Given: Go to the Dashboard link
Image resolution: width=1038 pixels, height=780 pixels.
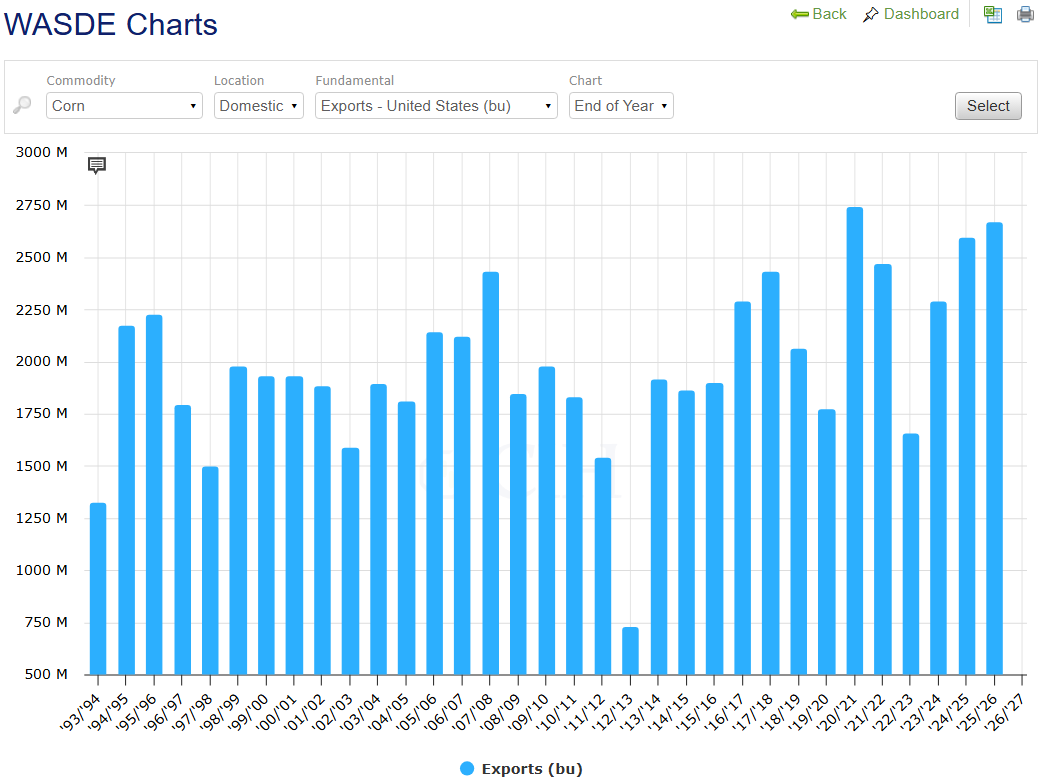Looking at the screenshot, I should [921, 14].
